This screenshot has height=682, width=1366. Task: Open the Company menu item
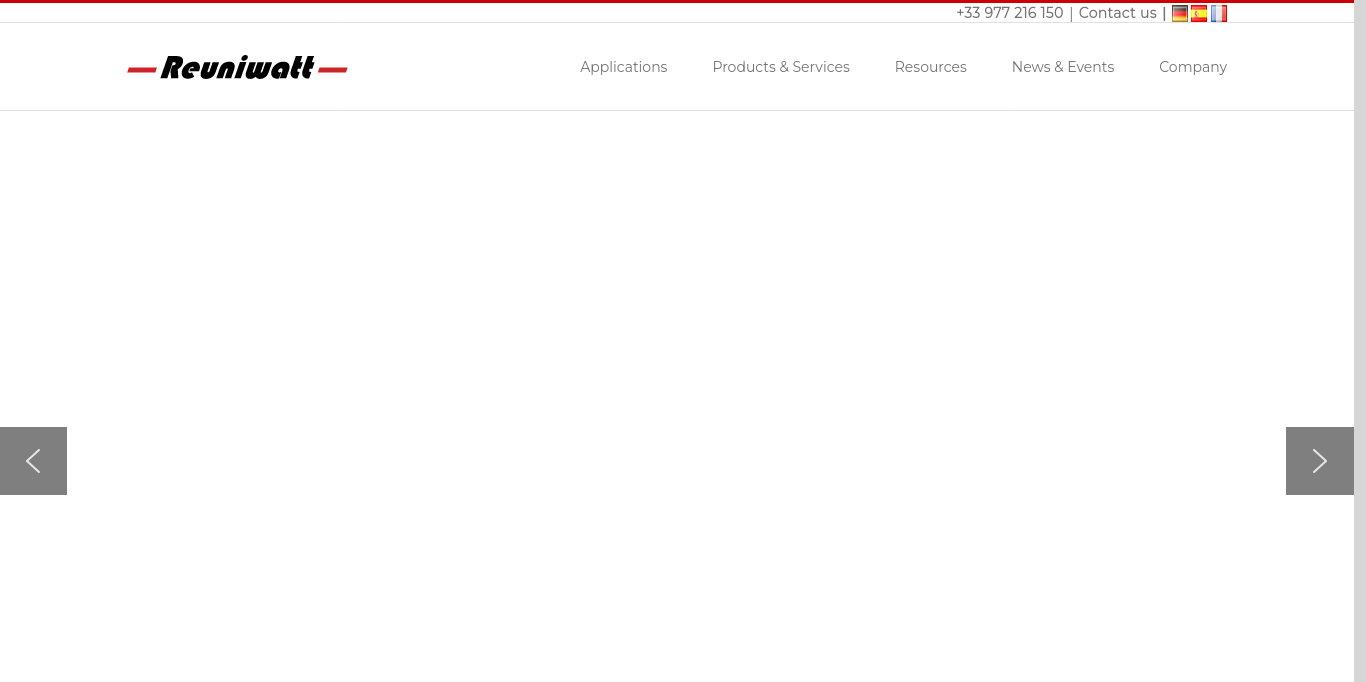click(x=1192, y=67)
